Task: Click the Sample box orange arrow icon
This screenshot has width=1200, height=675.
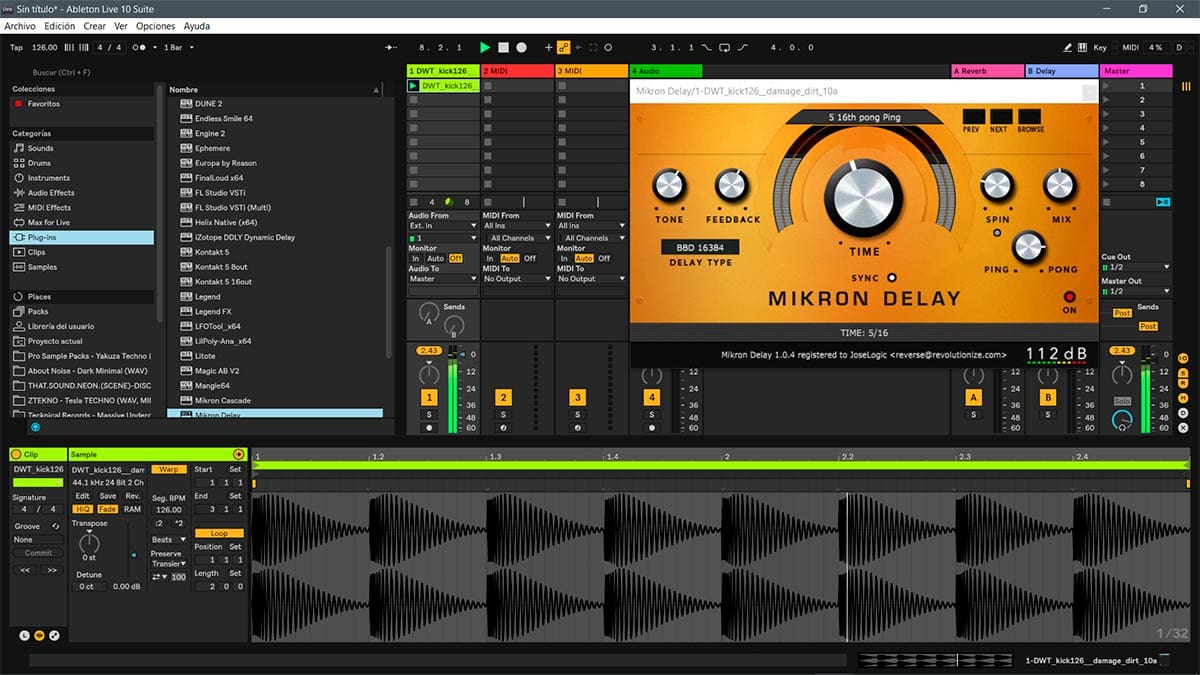Action: 238,454
